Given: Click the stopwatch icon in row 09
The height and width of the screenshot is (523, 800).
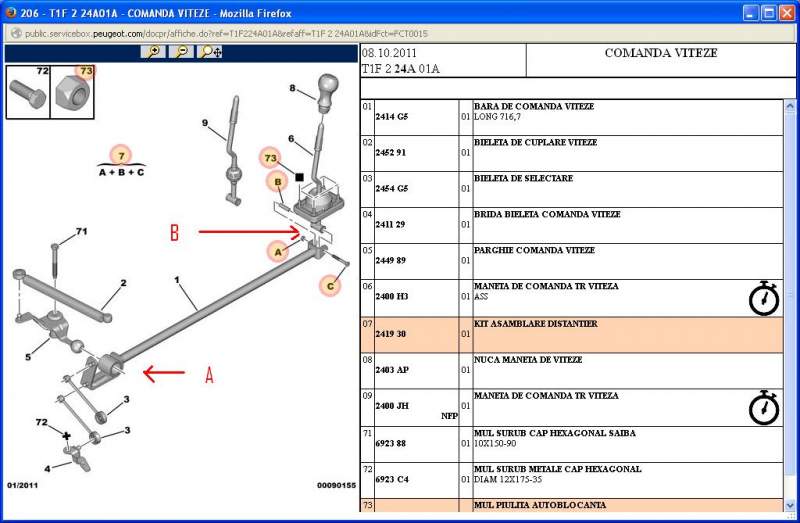Looking at the screenshot, I should coord(764,408).
